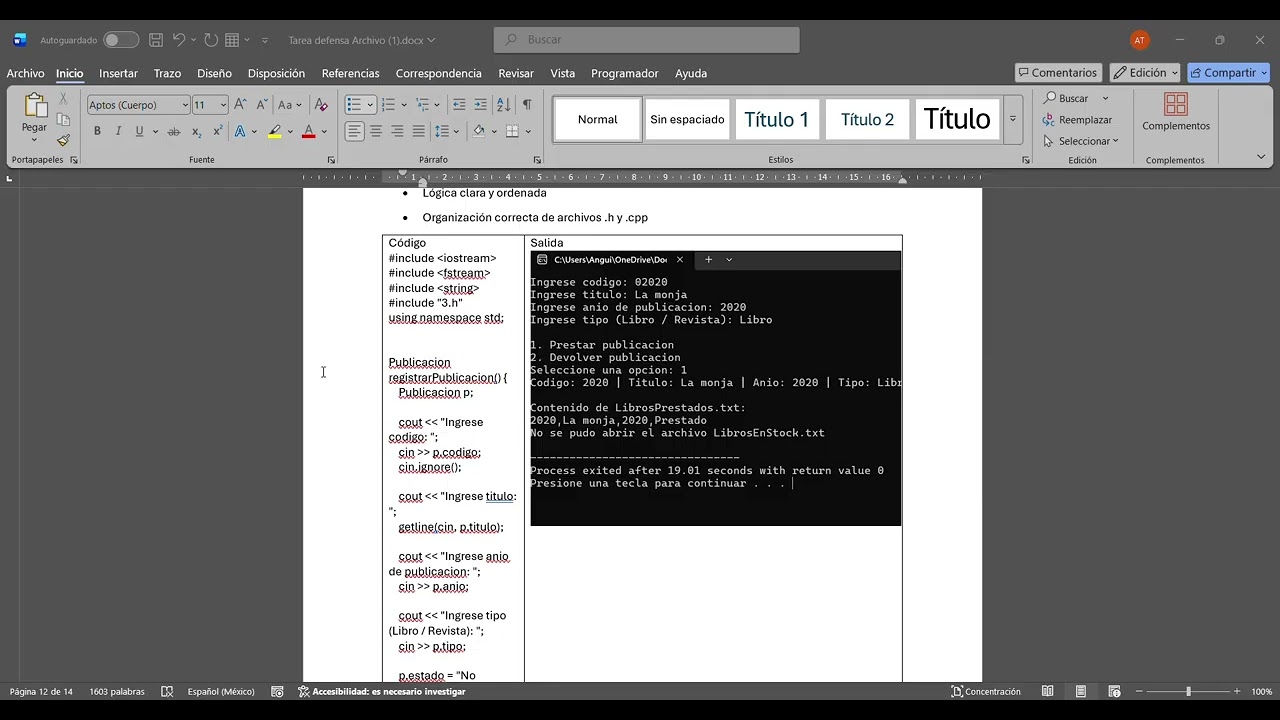Open the font name dropdown Aptos (Cuerpo)
Viewport: 1280px width, 720px height.
click(138, 105)
